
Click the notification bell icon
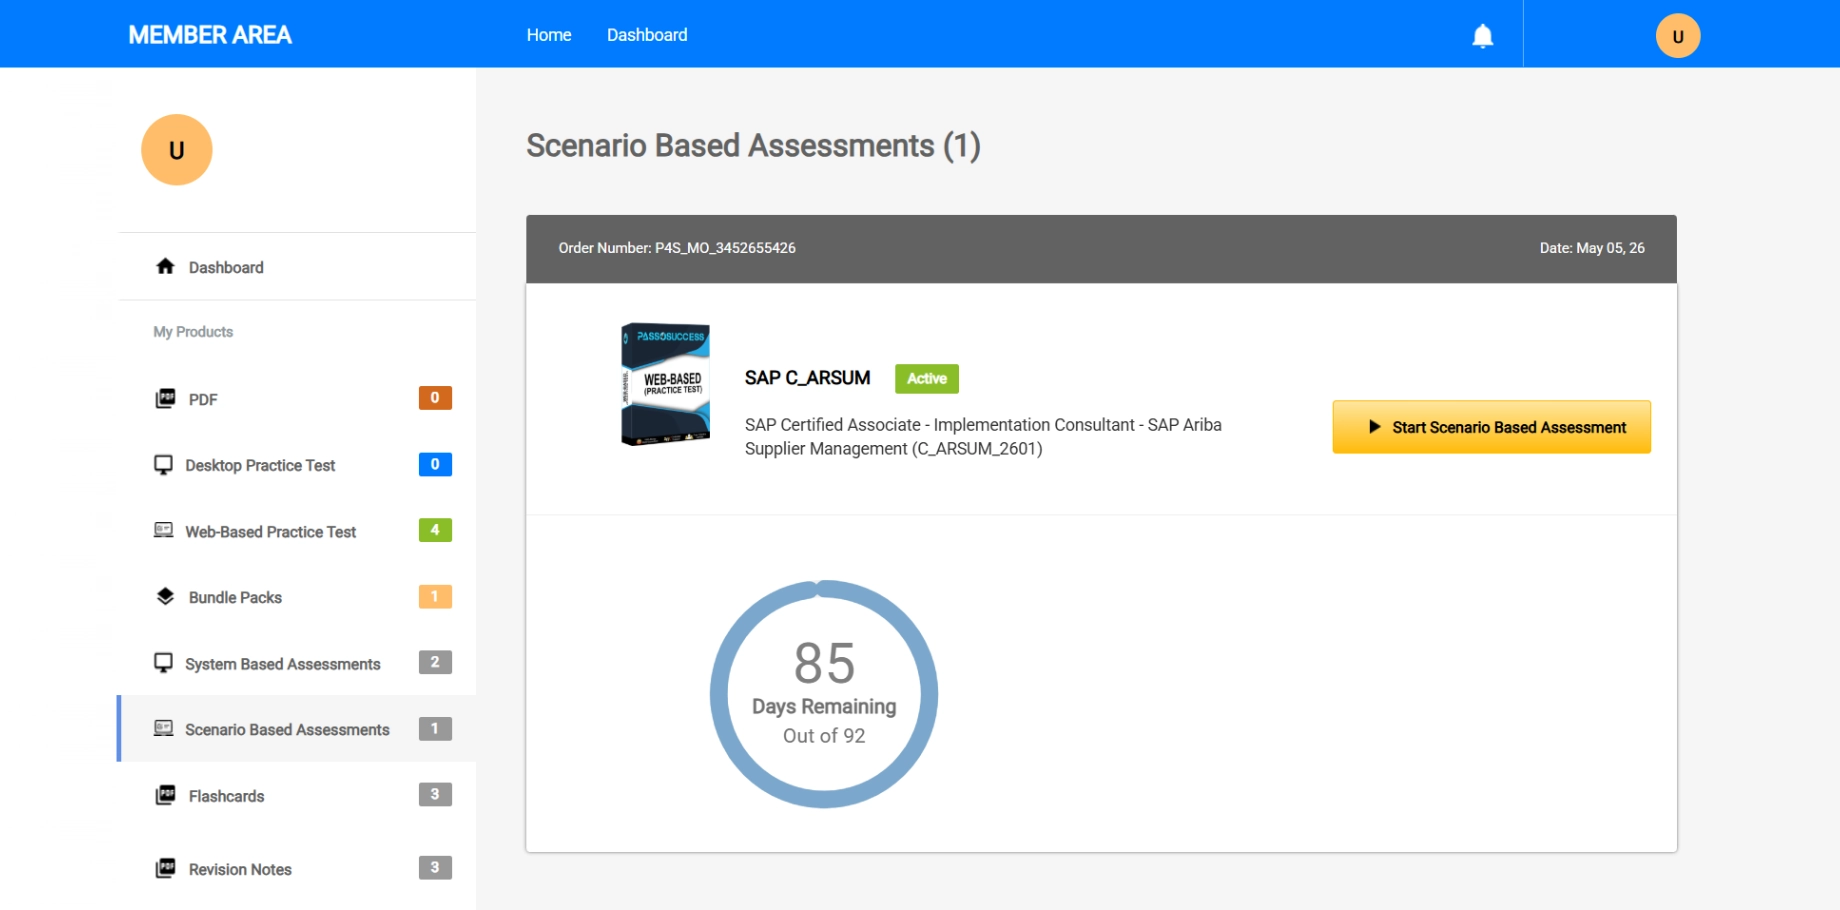click(x=1482, y=36)
